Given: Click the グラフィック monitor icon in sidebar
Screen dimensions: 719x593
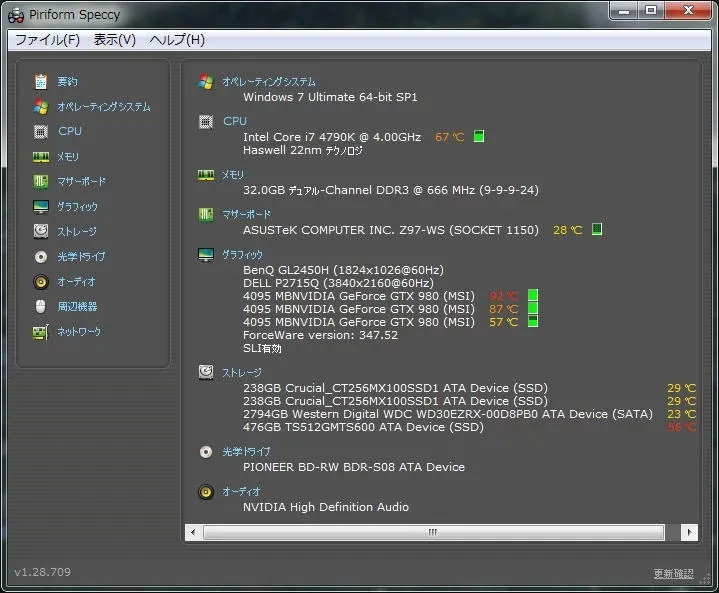Looking at the screenshot, I should [41, 206].
